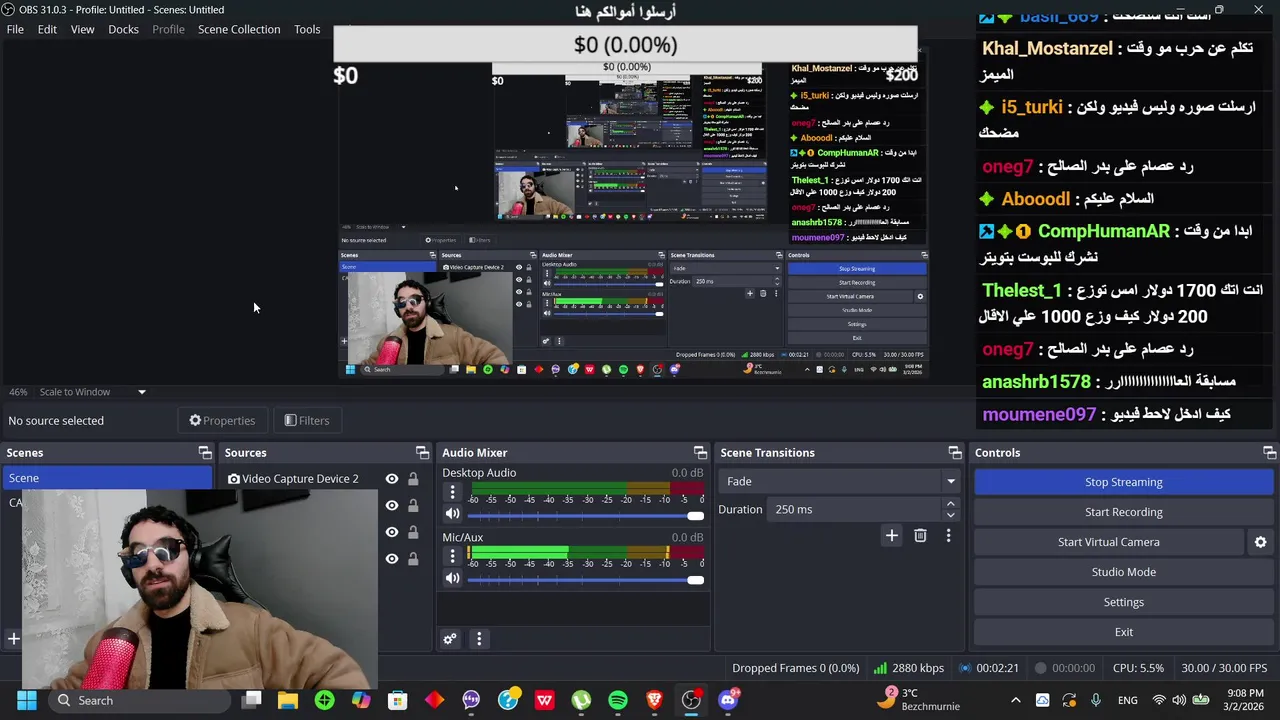Image resolution: width=1280 pixels, height=720 pixels.
Task: Open the Fade transition dropdown
Action: [x=838, y=481]
